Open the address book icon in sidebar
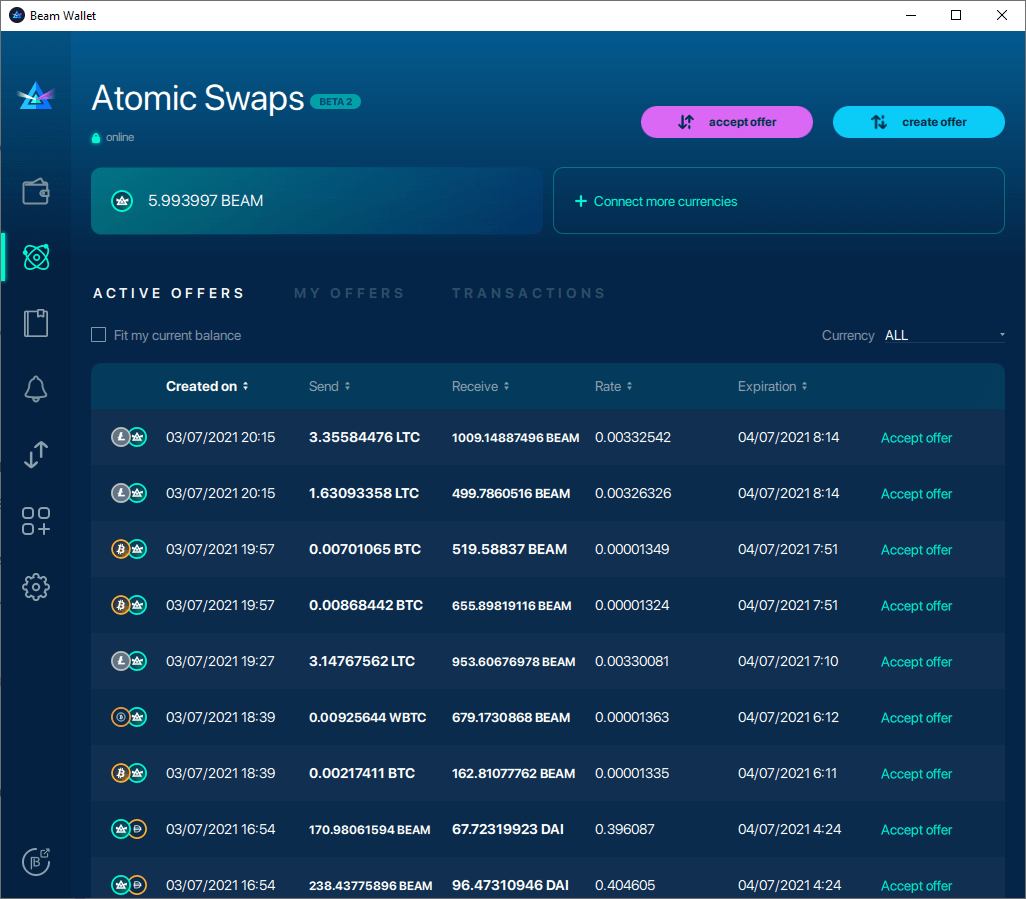 pyautogui.click(x=36, y=323)
